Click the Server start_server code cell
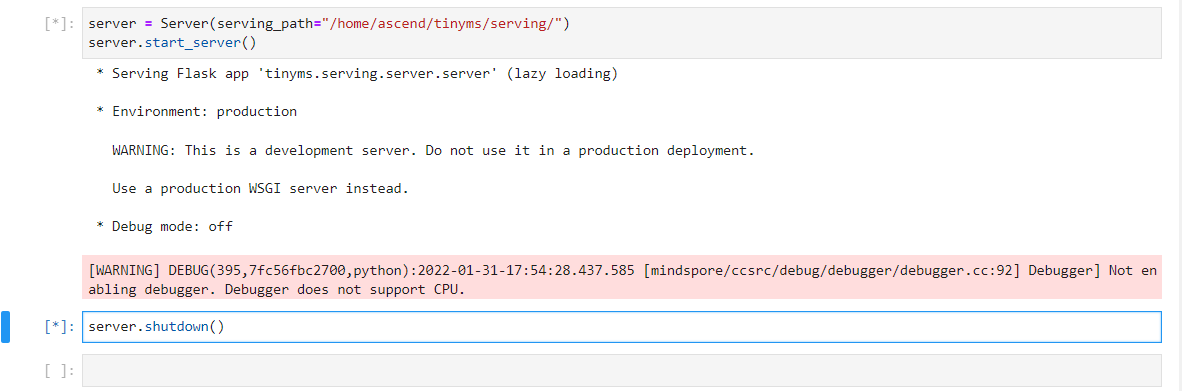This screenshot has height=391, width=1182. click(621, 33)
